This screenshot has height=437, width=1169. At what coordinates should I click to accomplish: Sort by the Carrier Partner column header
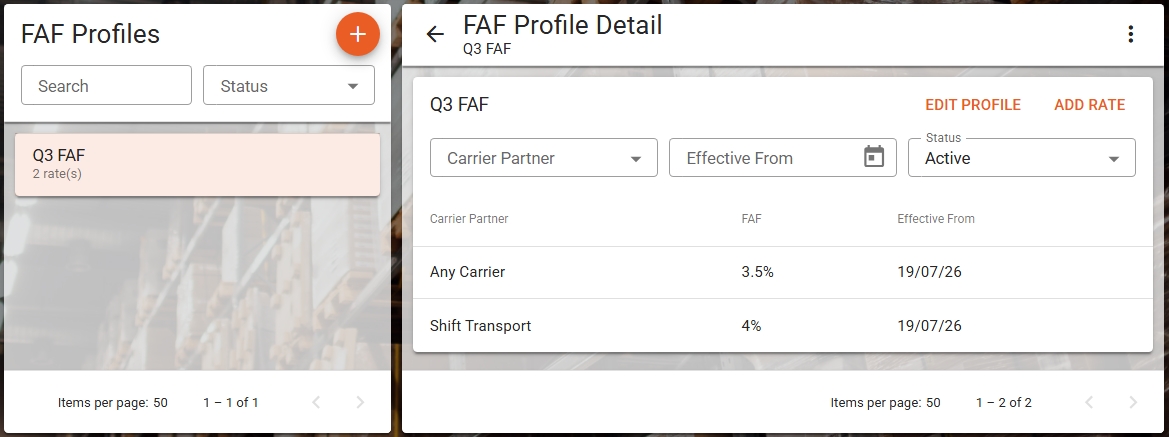[469, 219]
